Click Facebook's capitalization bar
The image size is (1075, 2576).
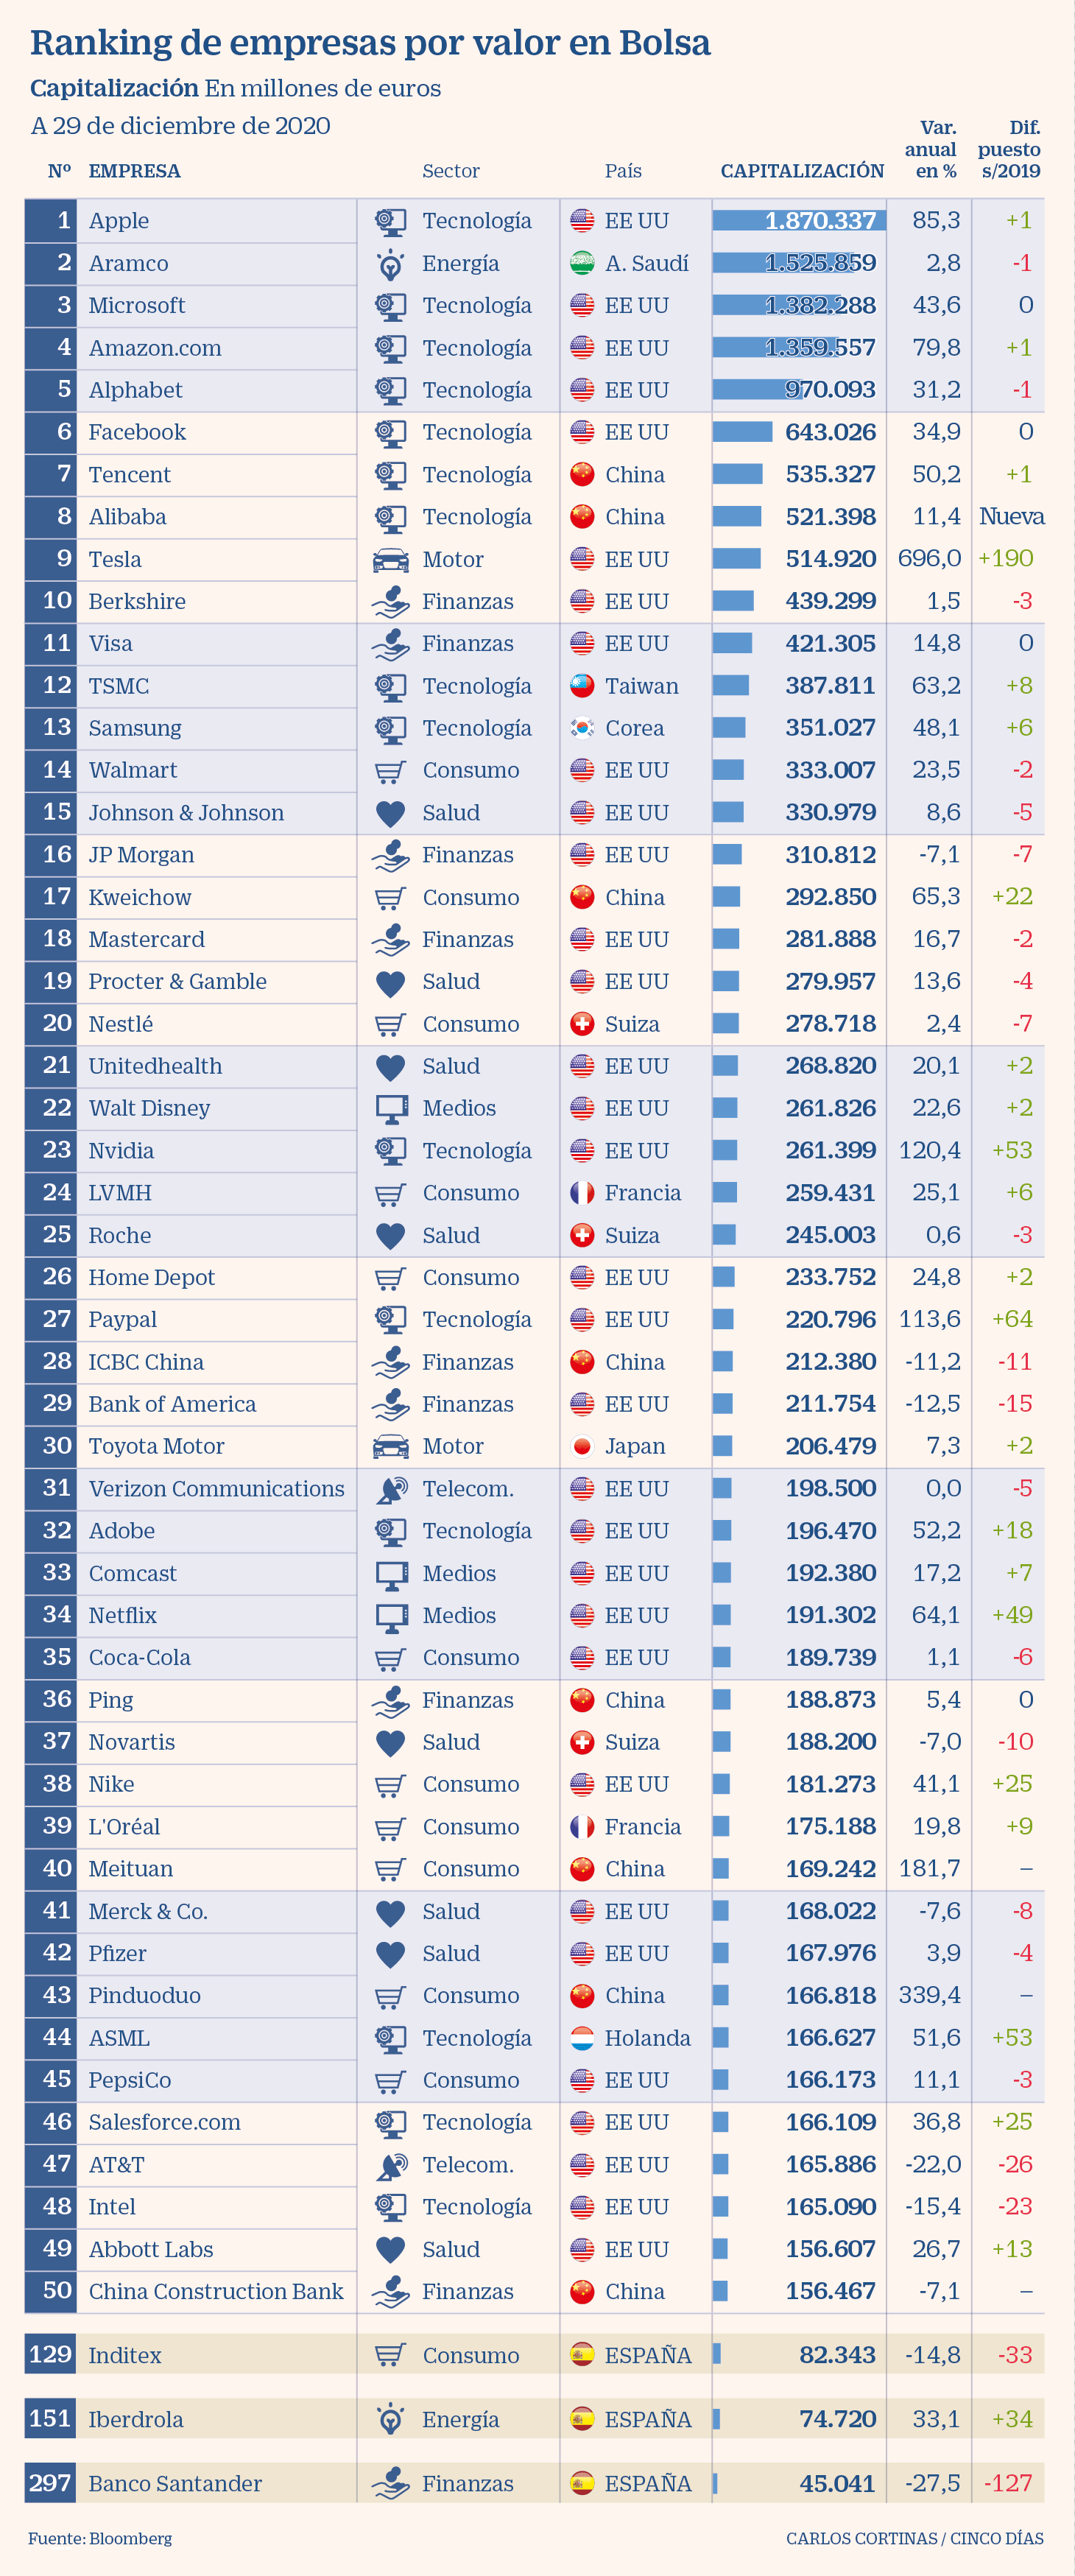tap(742, 432)
